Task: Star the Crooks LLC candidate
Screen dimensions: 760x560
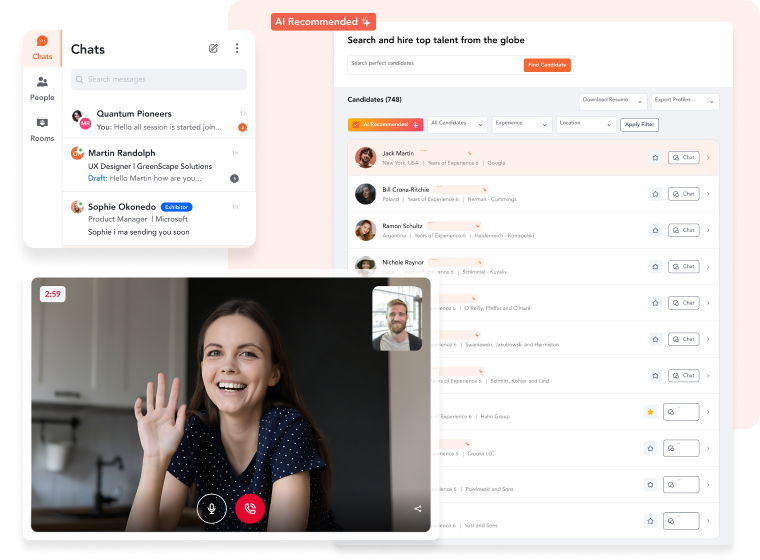Action: click(650, 448)
